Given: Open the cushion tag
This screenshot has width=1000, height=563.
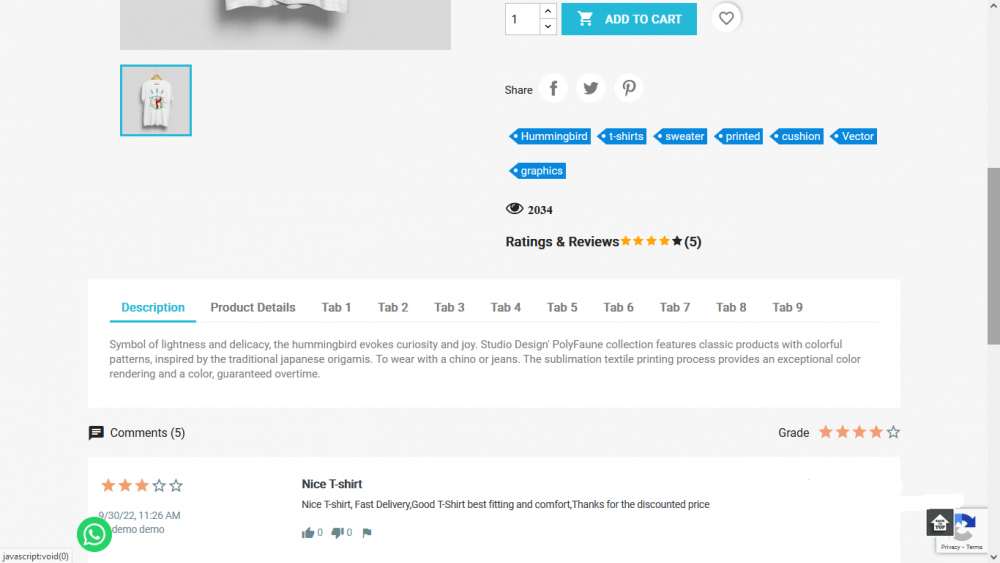Looking at the screenshot, I should 797,136.
